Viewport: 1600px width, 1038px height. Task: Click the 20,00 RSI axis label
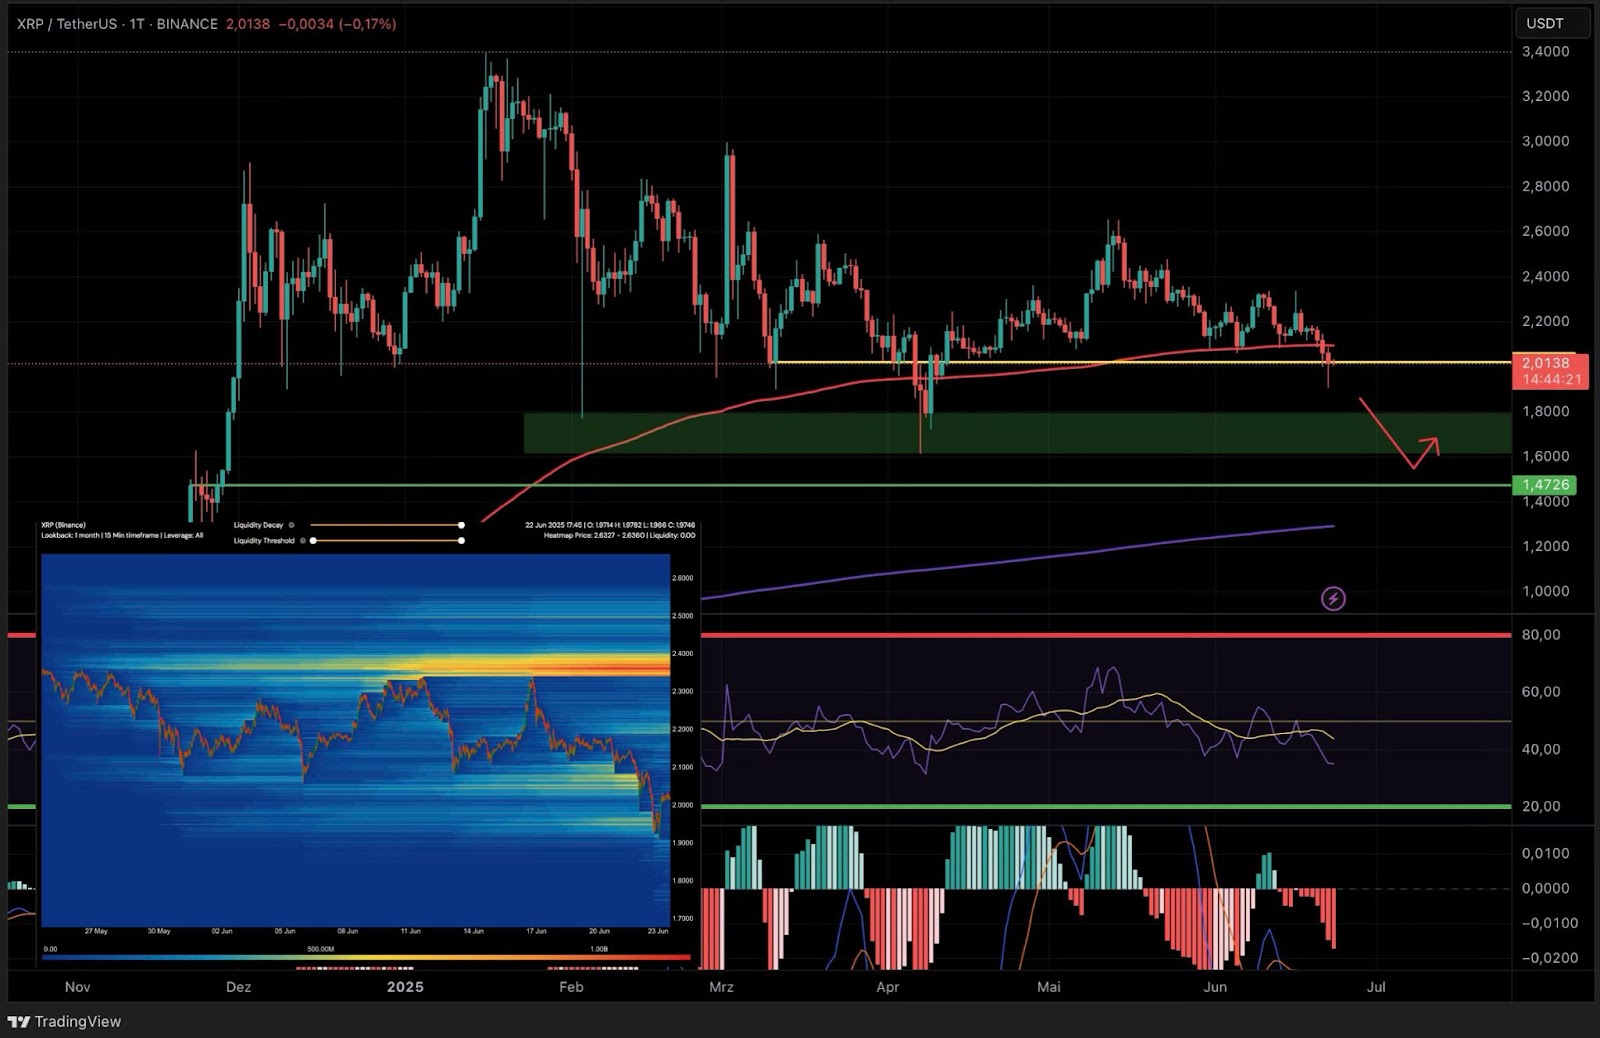pos(1541,806)
